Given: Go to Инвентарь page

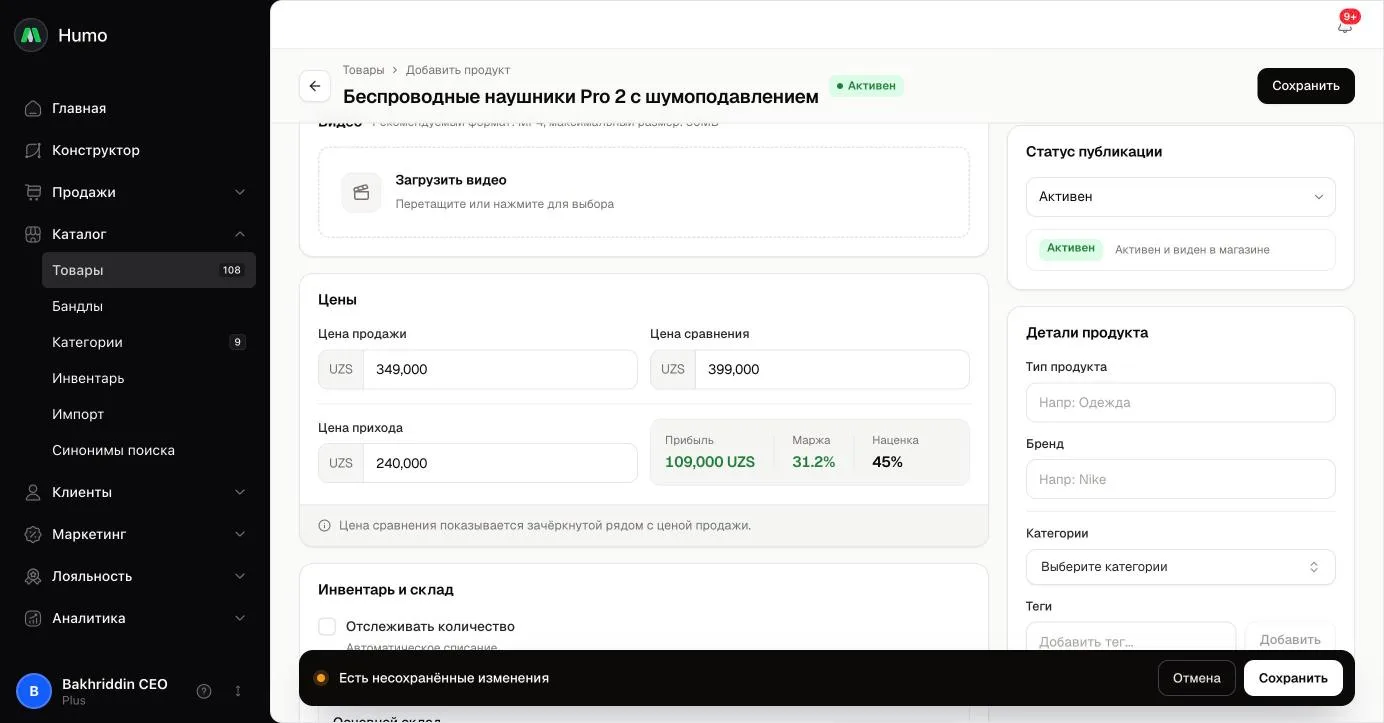Looking at the screenshot, I should coord(149,378).
